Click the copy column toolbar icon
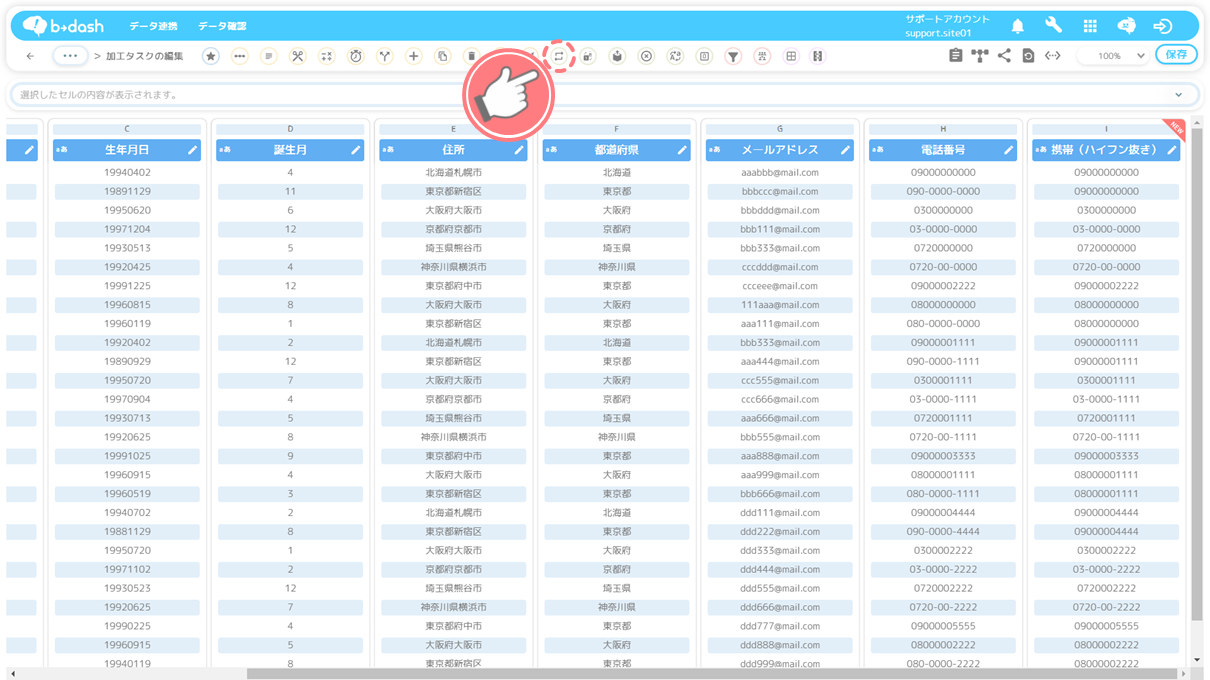Screen dimensions: 1210x680 click(442, 56)
